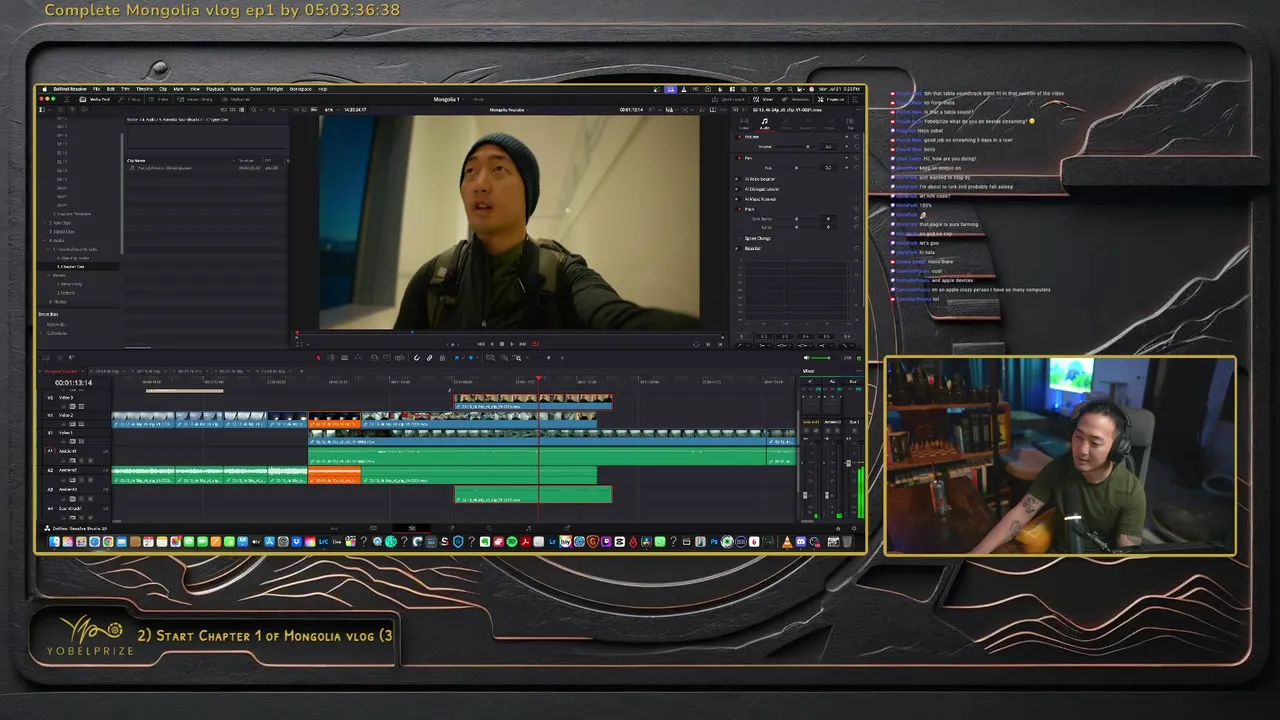Open the Playback menu
This screenshot has height=720, width=1280.
pos(215,89)
